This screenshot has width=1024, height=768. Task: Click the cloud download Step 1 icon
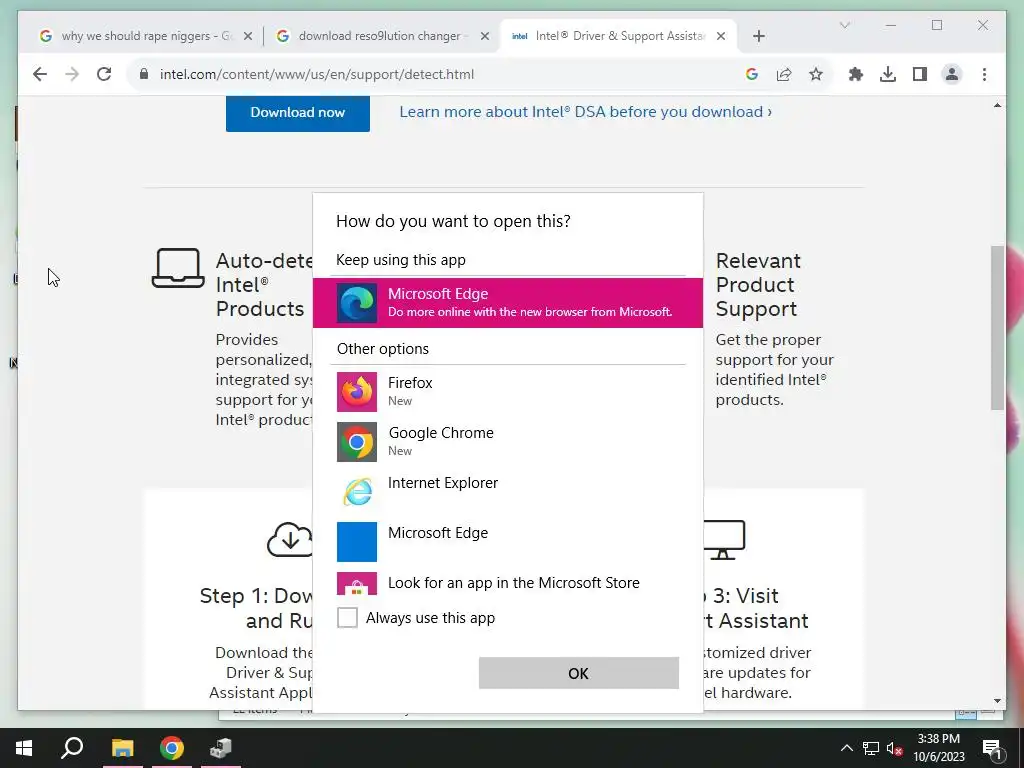point(290,539)
